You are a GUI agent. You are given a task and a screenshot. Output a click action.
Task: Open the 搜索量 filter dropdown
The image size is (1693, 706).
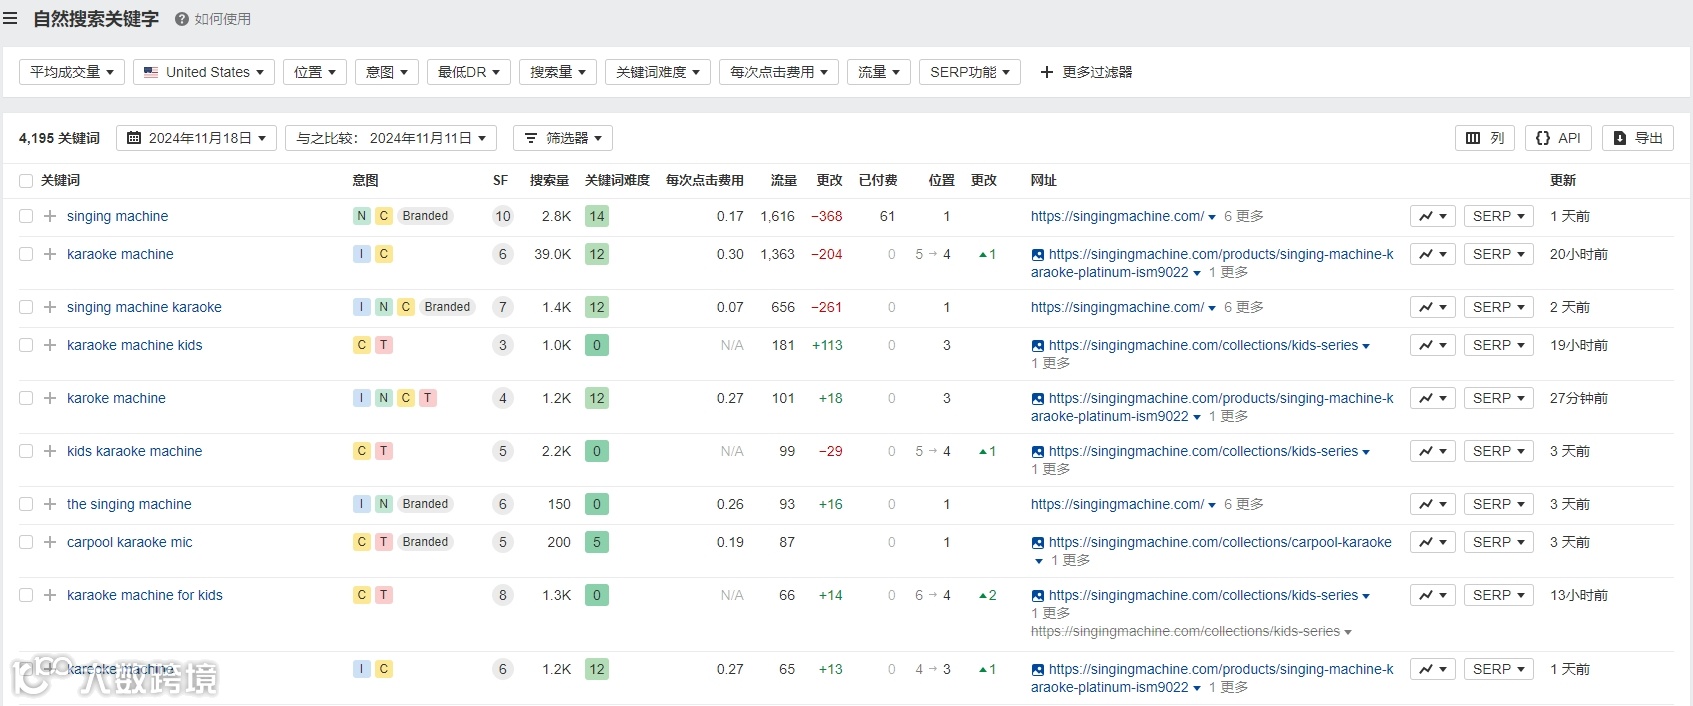coord(558,72)
